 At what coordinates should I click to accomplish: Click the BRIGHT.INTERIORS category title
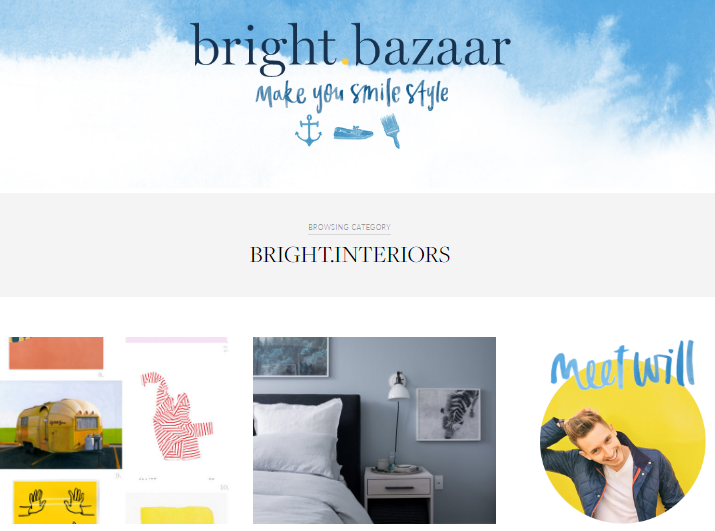click(x=350, y=255)
